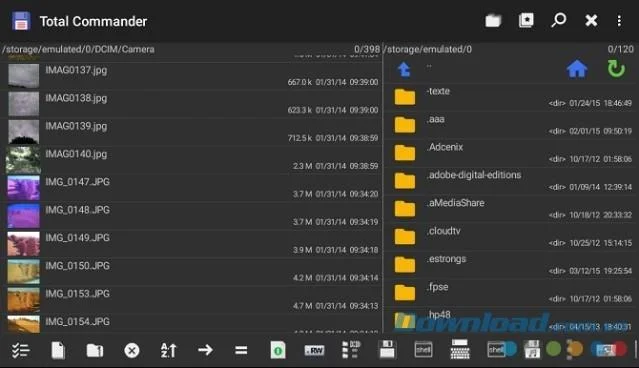Viewport: 639px width, 368px height.
Task: Tap the equals same-folder icon
Action: tap(241, 350)
